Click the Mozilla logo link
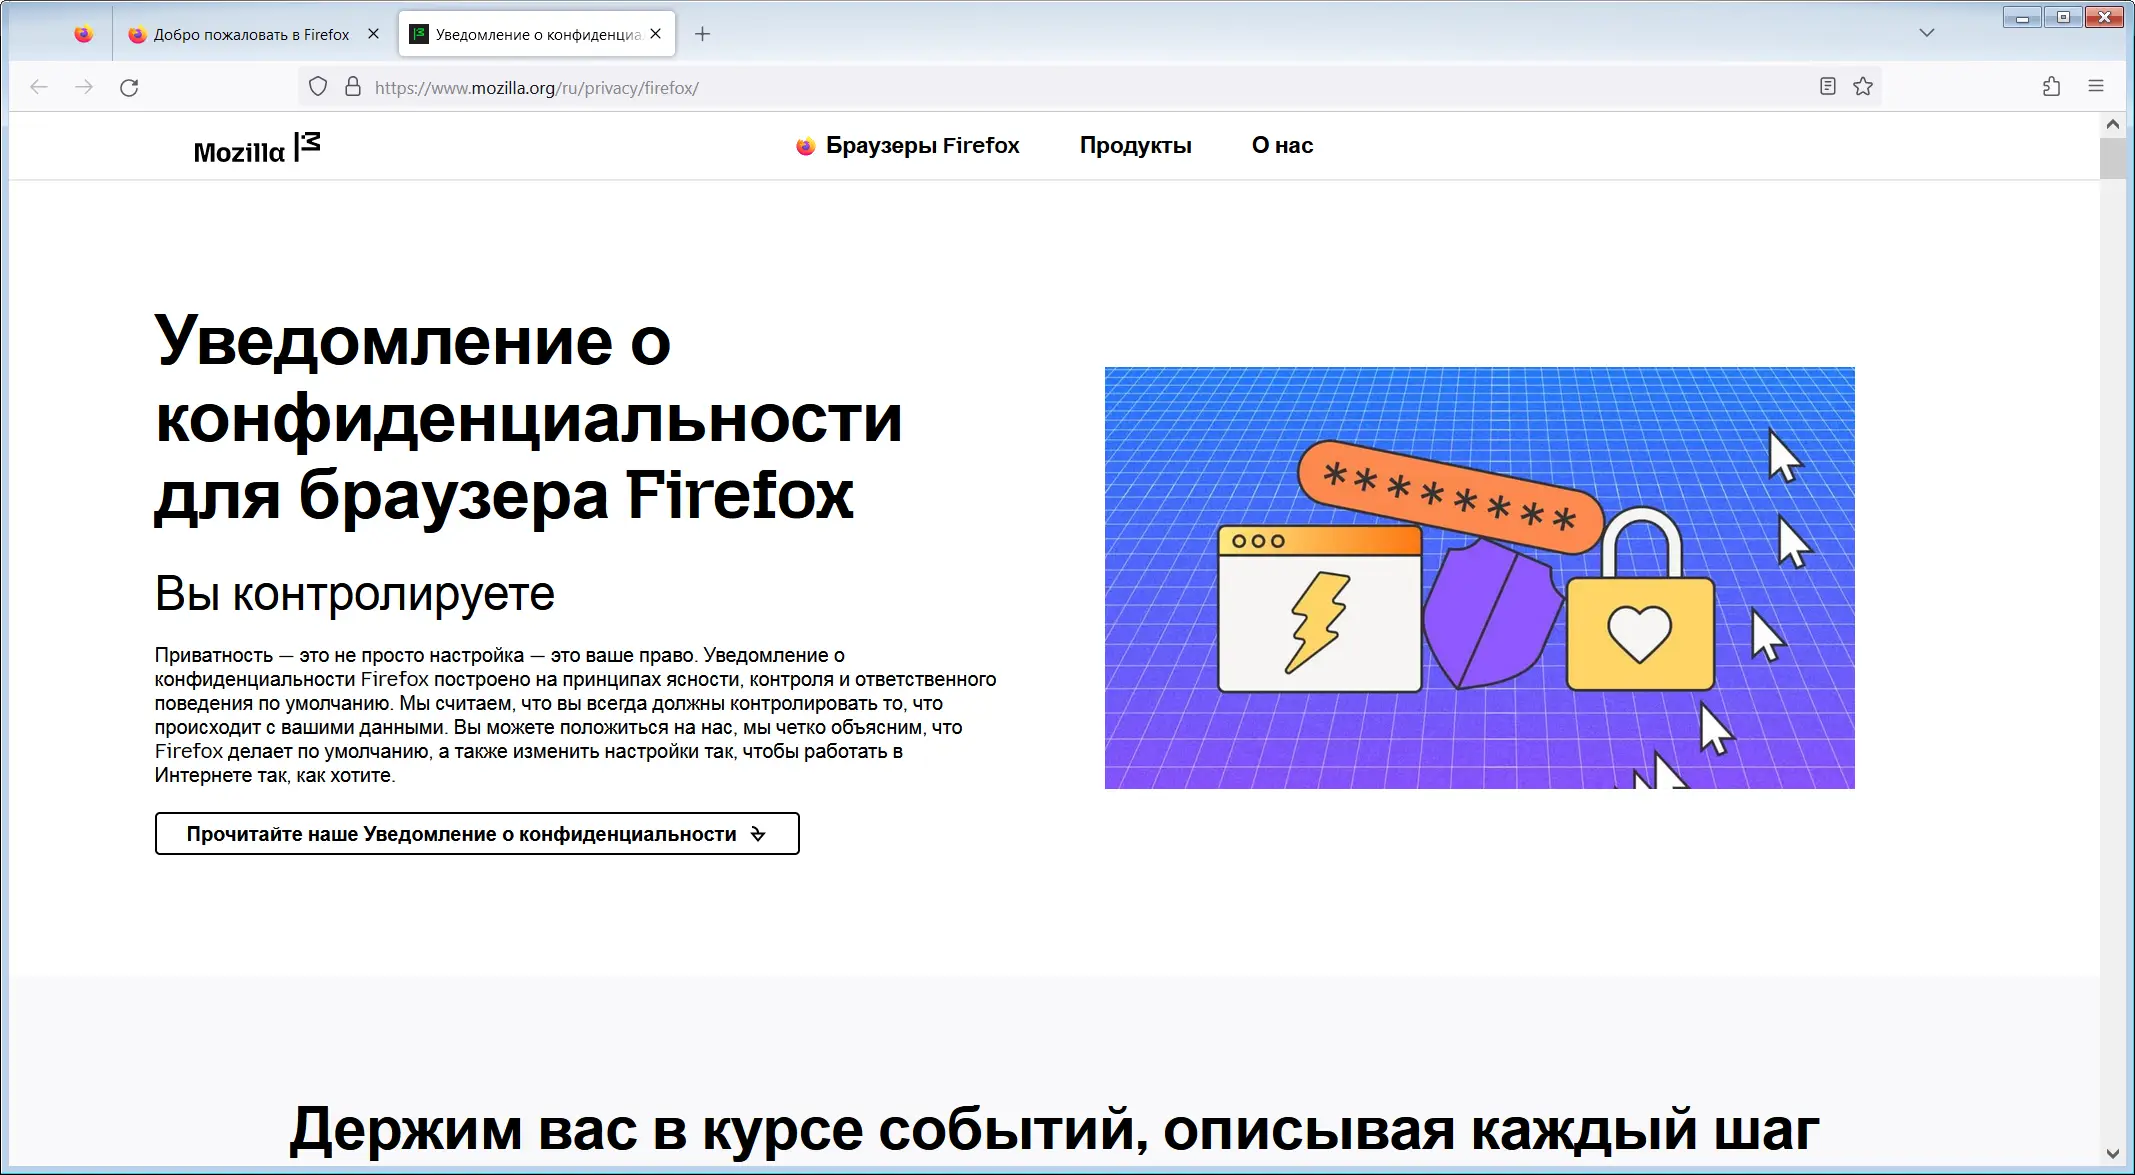This screenshot has height=1175, width=2135. (x=257, y=150)
